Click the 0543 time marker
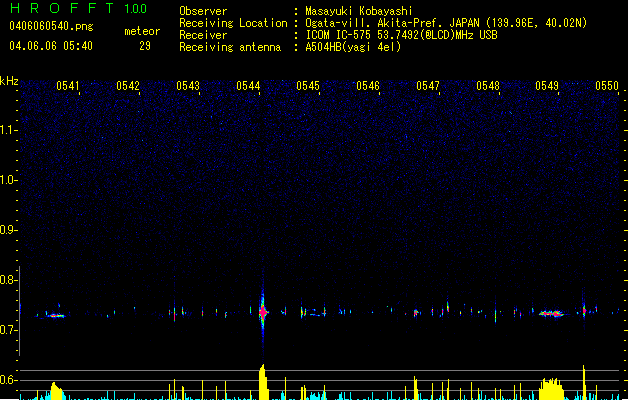This screenshot has height=400, width=629. pyautogui.click(x=188, y=86)
